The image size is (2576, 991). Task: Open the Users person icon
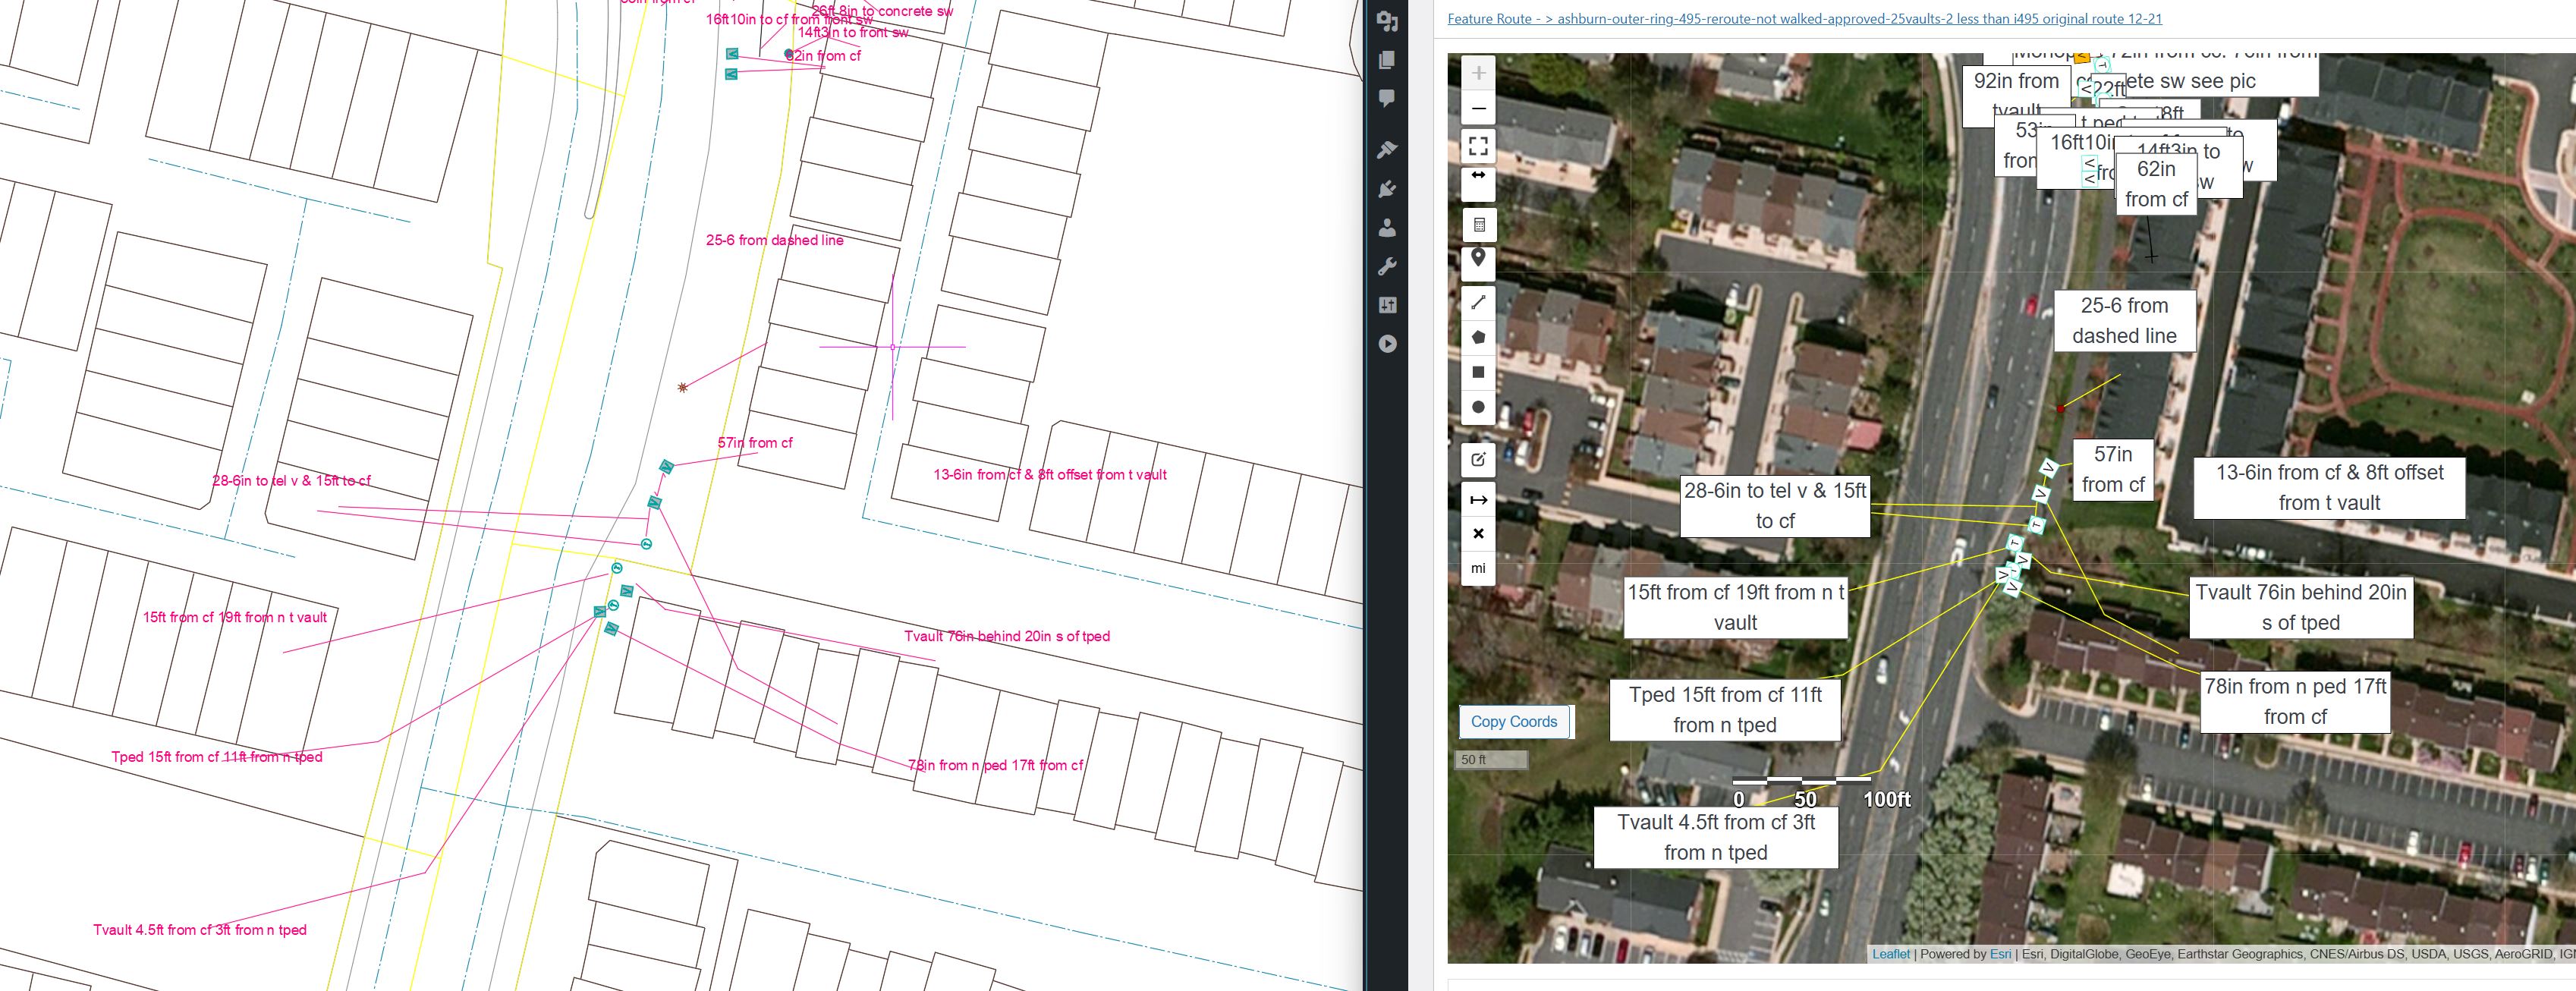click(x=1386, y=227)
